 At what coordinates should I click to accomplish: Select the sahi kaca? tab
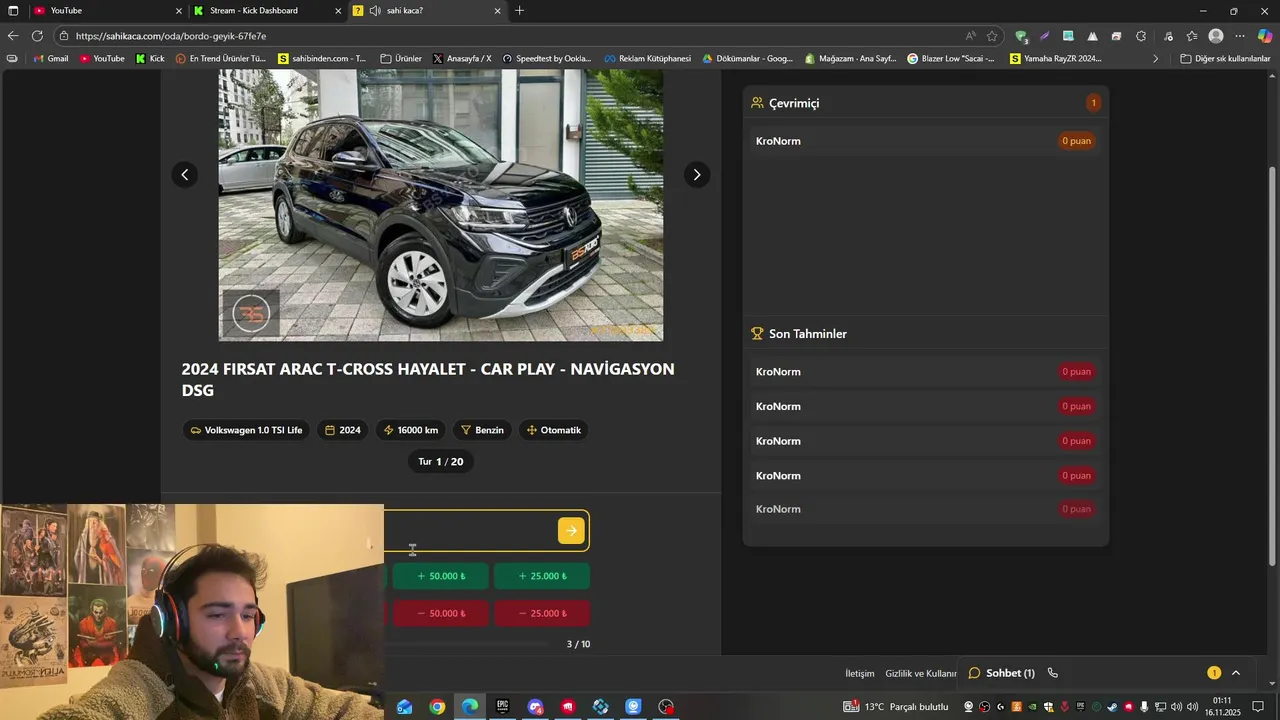[427, 11]
